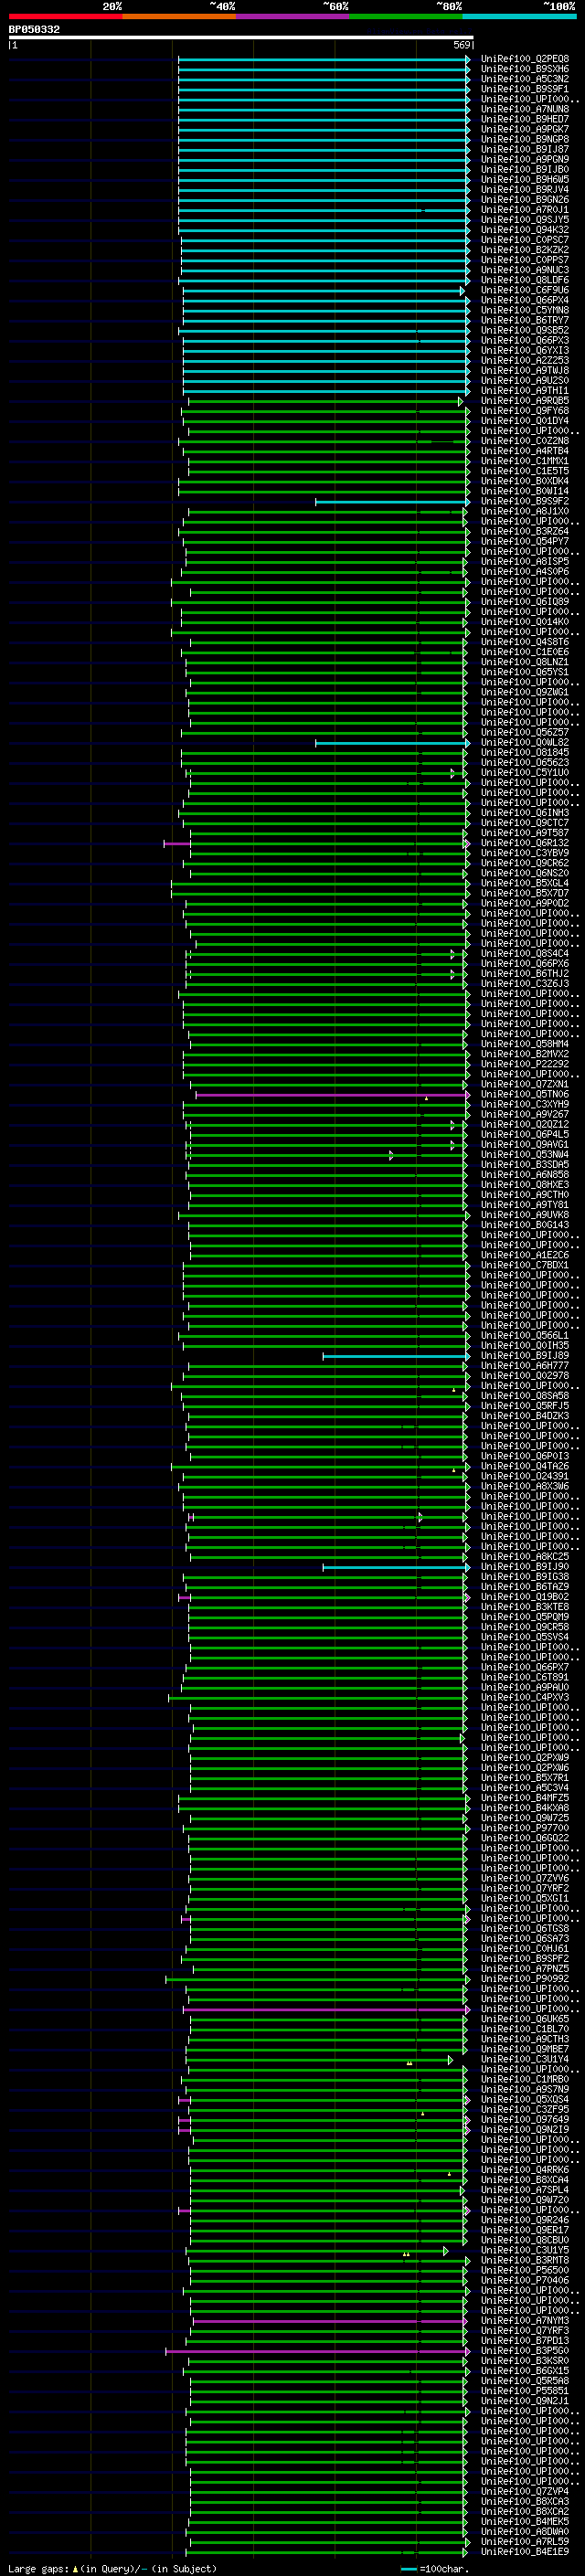Screen dimensions: 585x2576
Task: Select the UniRef100_Q014K0 label
Action: (524, 621)
